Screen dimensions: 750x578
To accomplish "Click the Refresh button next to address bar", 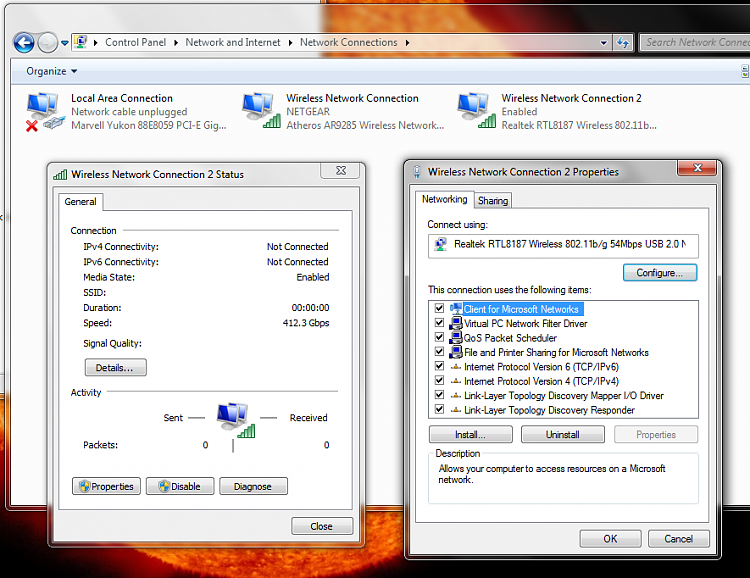I will pos(623,43).
